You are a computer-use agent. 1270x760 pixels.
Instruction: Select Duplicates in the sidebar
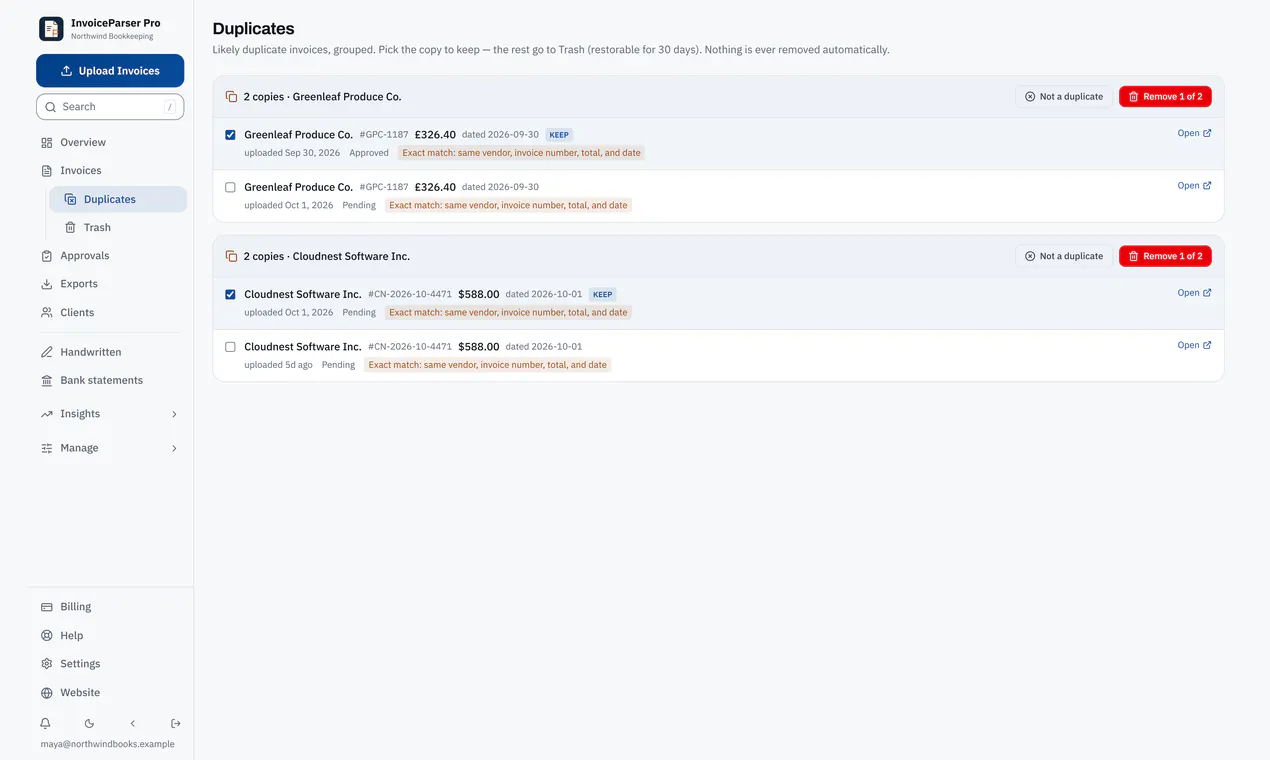(118, 199)
